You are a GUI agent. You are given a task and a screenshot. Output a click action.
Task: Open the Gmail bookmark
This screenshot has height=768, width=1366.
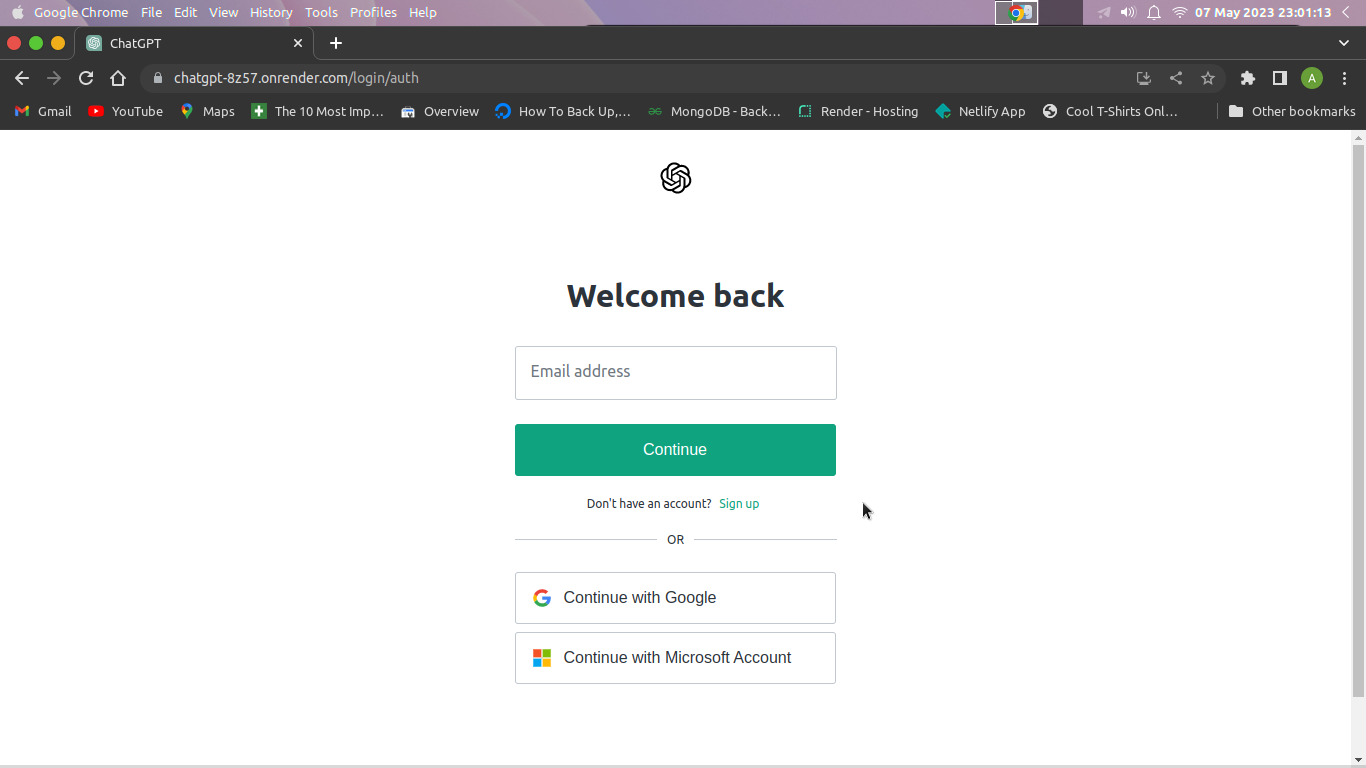[43, 111]
